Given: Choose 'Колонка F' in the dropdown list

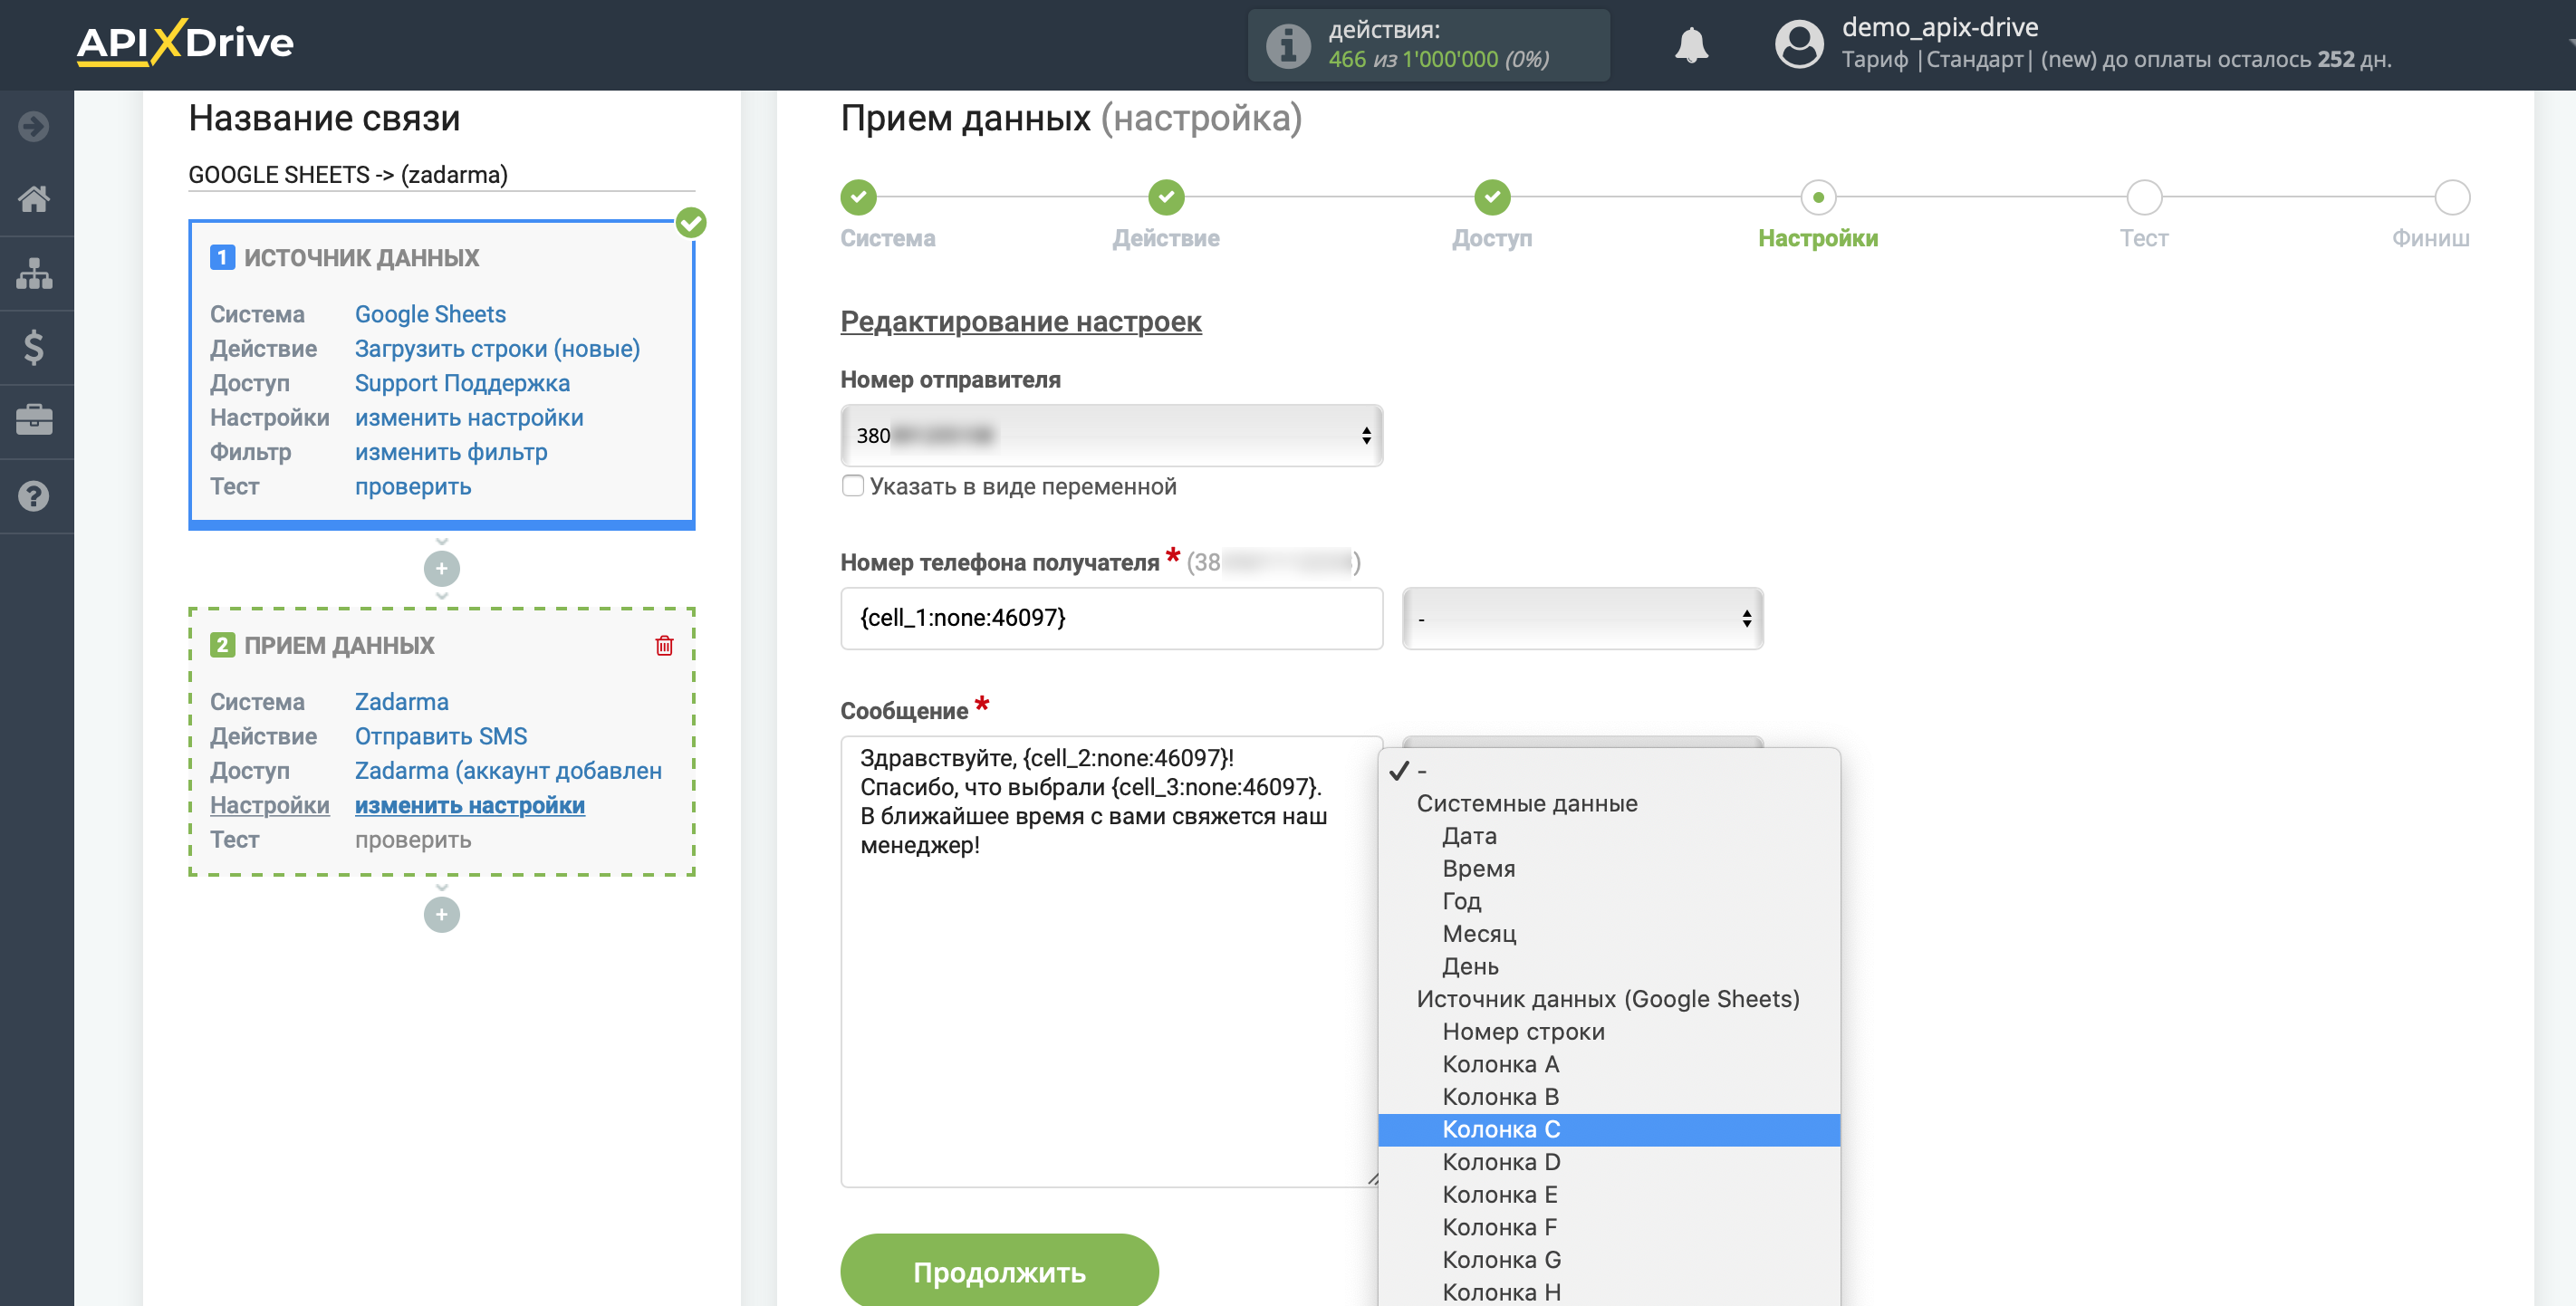Looking at the screenshot, I should pos(1608,1228).
